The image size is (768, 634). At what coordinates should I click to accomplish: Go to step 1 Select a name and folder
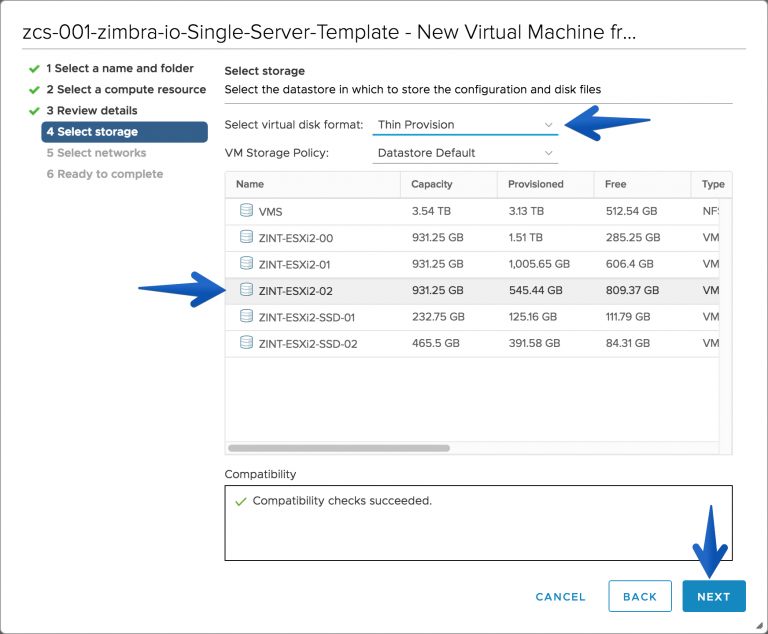[x=120, y=68]
